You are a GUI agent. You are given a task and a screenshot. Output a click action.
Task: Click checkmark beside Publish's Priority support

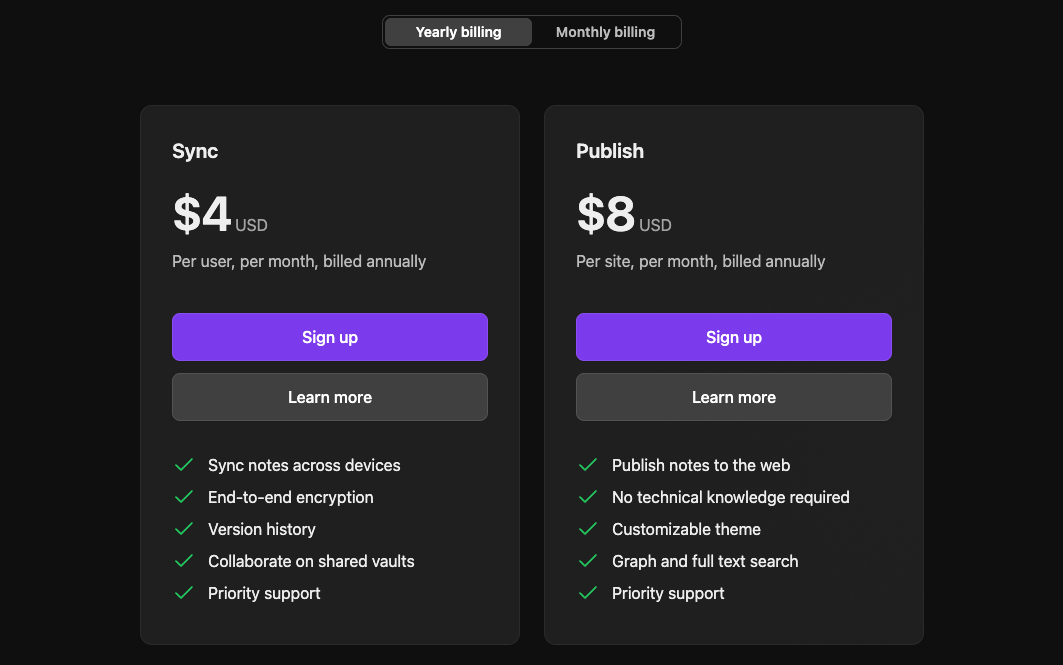pyautogui.click(x=588, y=593)
